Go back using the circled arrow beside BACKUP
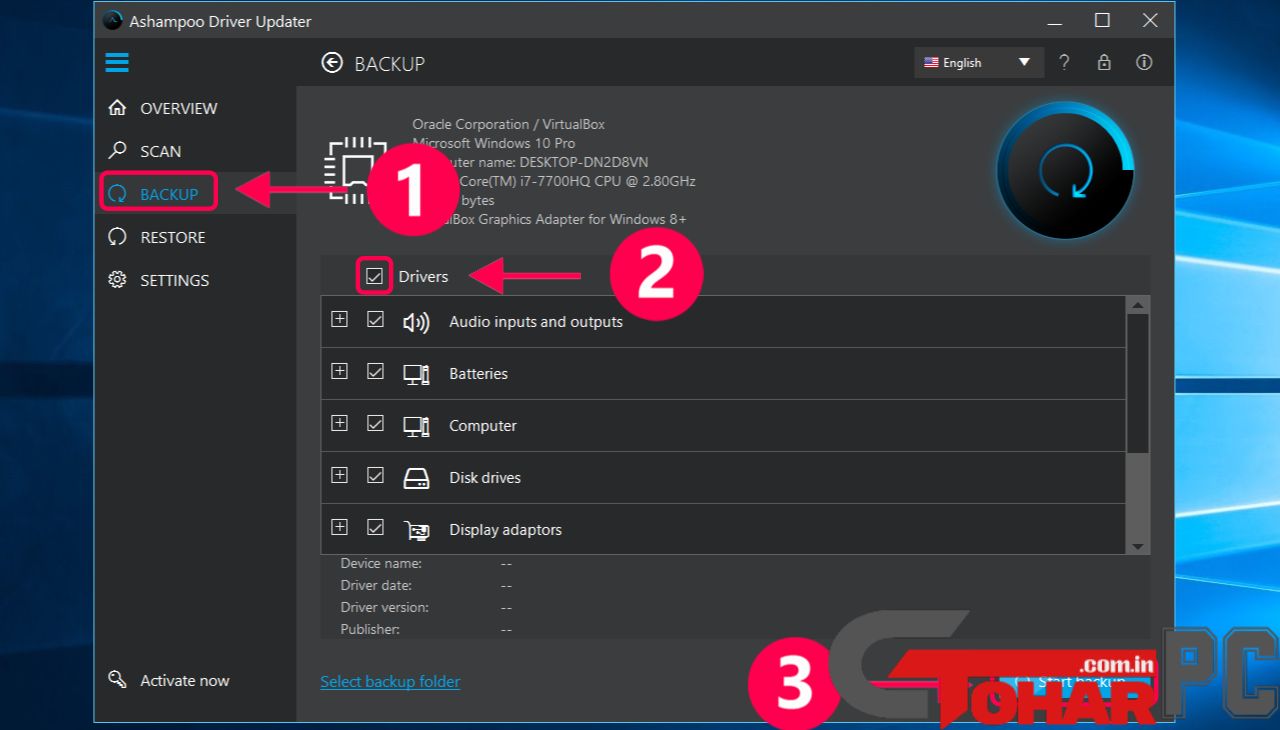 (x=332, y=63)
